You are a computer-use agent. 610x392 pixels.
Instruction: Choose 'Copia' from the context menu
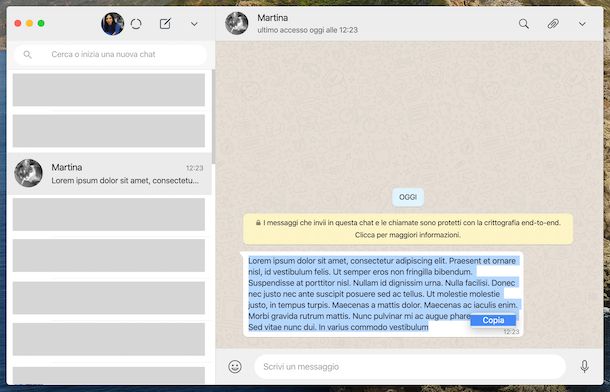(x=493, y=320)
